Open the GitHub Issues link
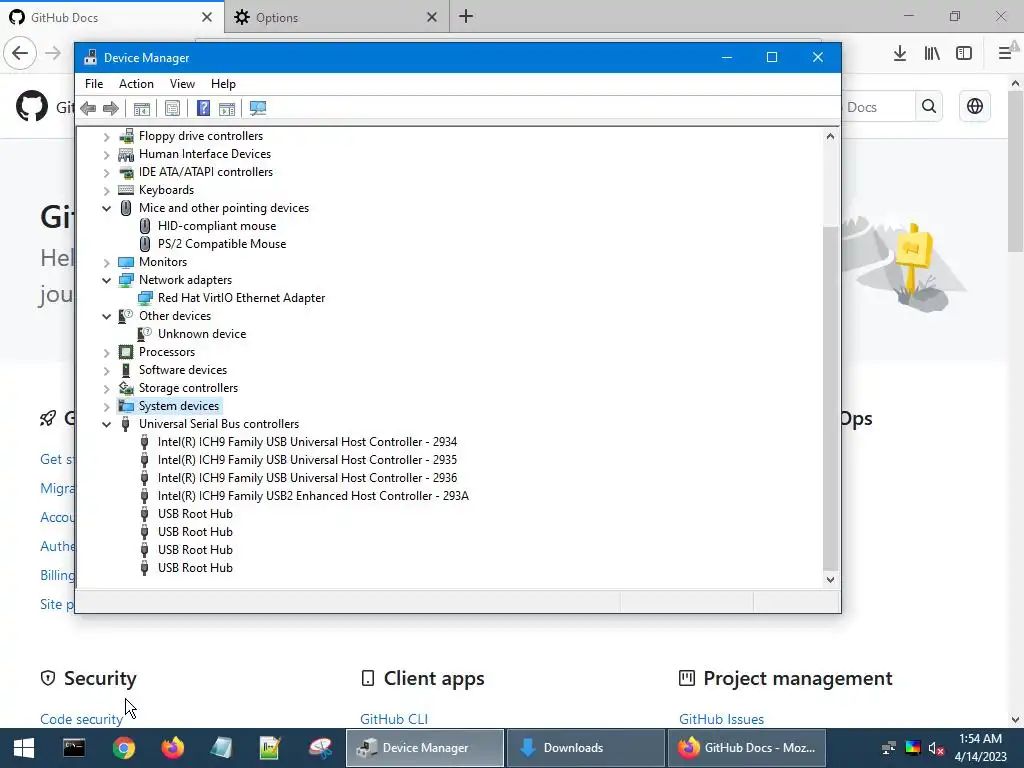 722,719
